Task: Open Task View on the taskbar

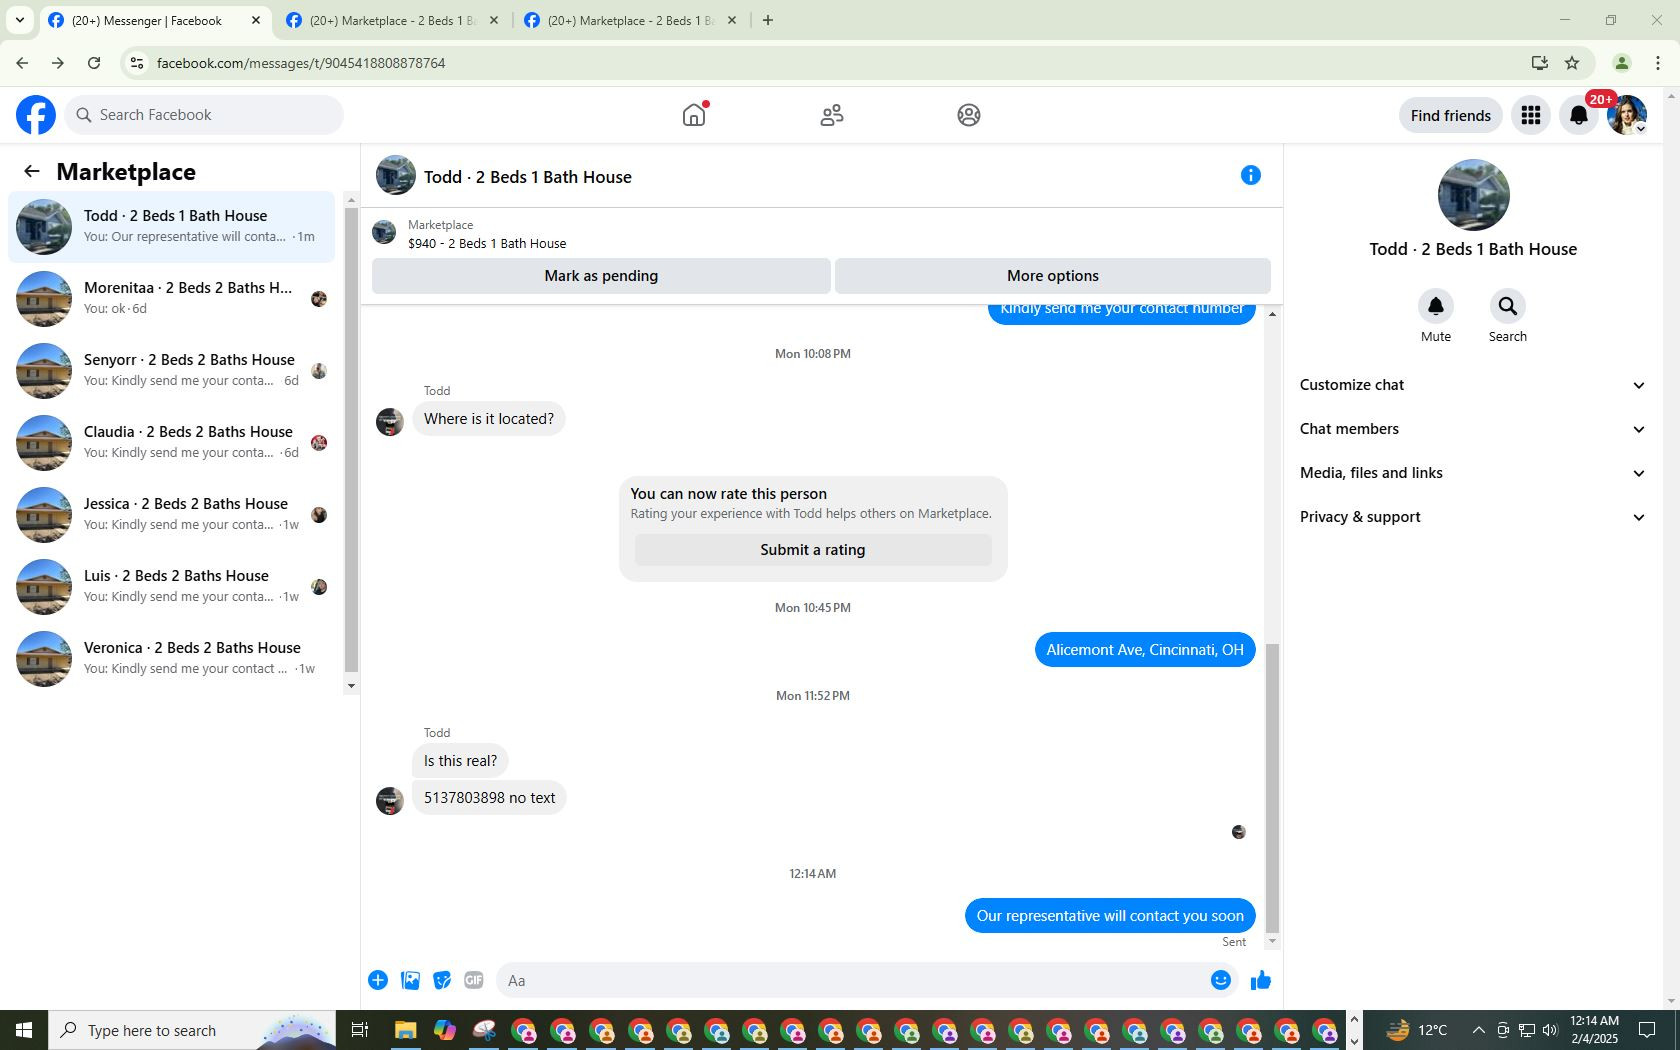Action: (x=360, y=1030)
